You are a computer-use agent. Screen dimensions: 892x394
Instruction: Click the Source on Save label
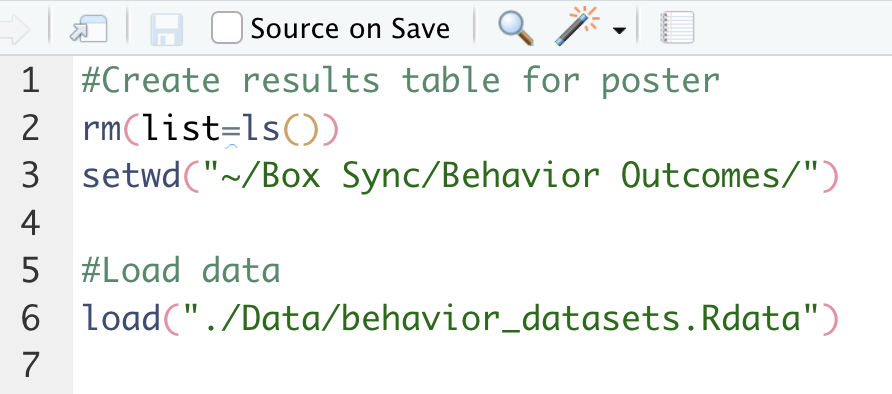[350, 28]
